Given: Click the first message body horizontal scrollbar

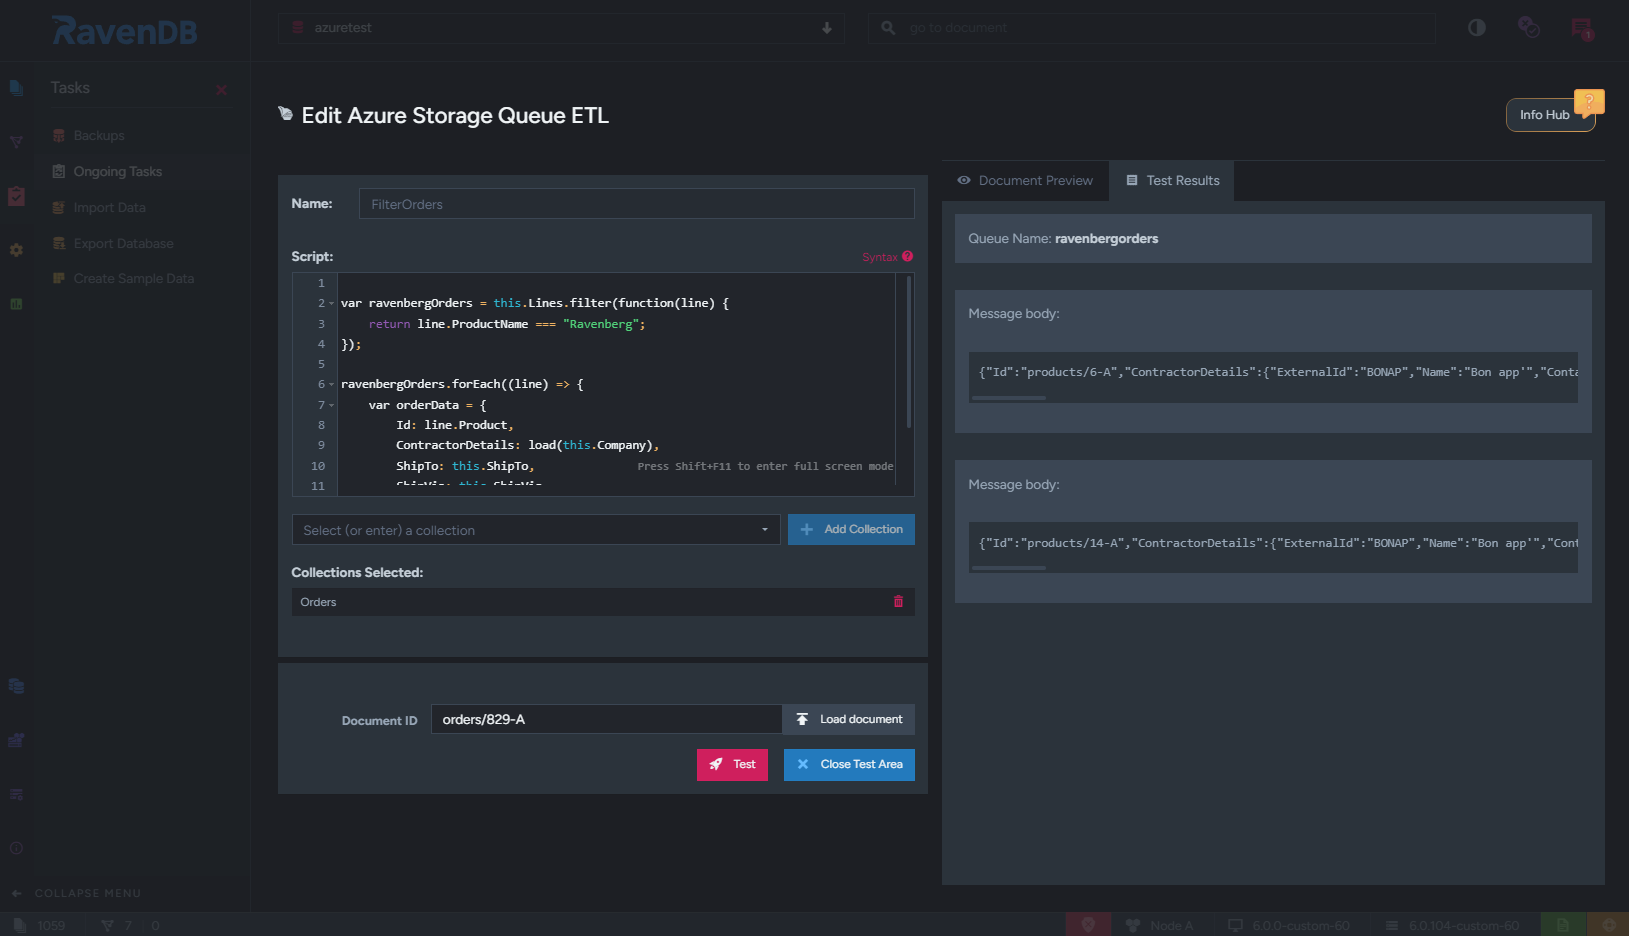Looking at the screenshot, I should 1008,398.
